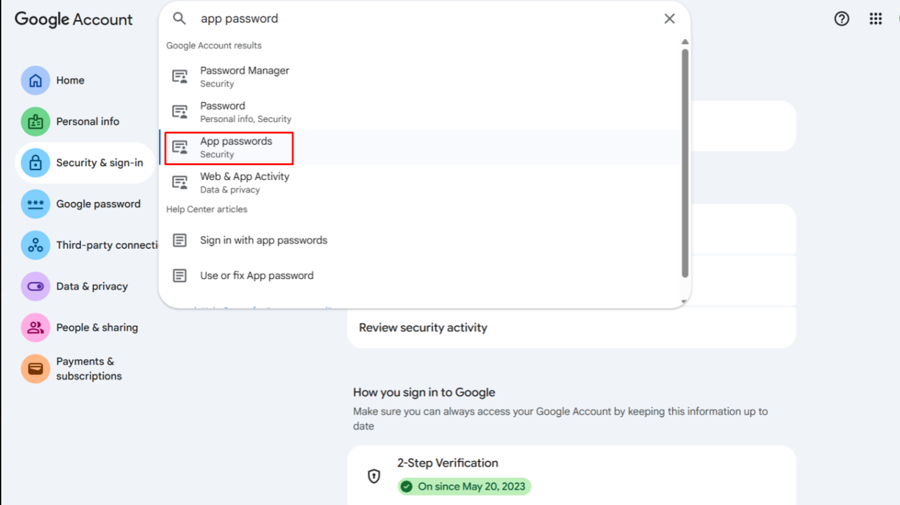The image size is (900, 505).
Task: Open the Google apps grid launcher
Action: pyautogui.click(x=875, y=19)
